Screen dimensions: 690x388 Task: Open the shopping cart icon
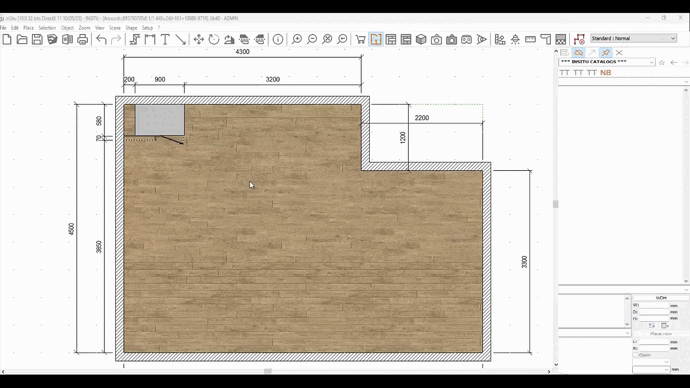pyautogui.click(x=360, y=40)
